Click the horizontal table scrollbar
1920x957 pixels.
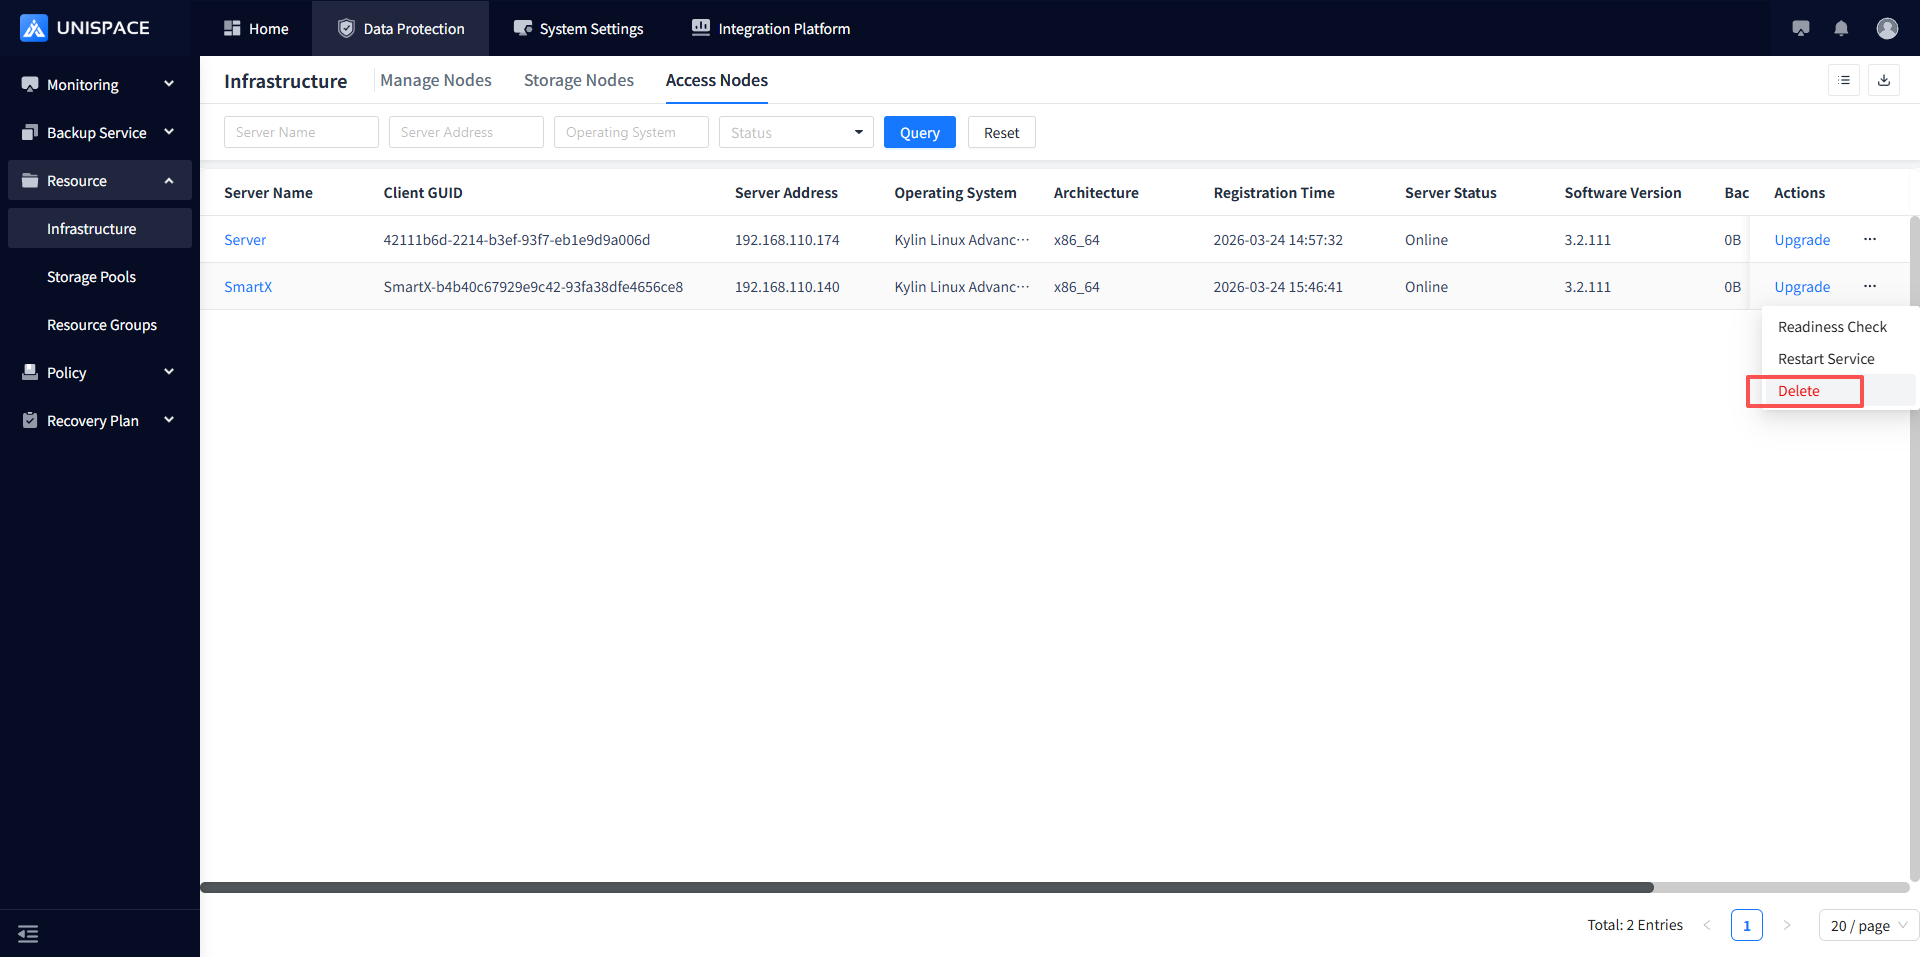pos(926,887)
